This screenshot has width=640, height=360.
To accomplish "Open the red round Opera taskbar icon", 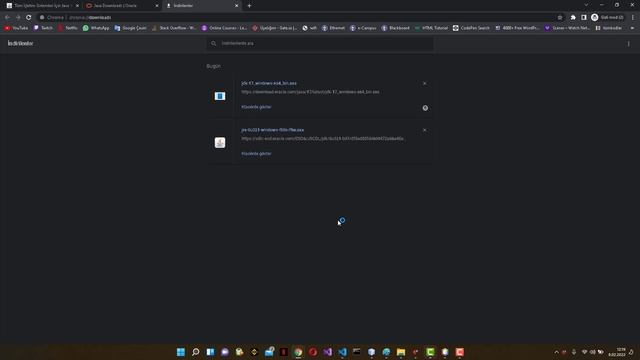I will point(313,352).
